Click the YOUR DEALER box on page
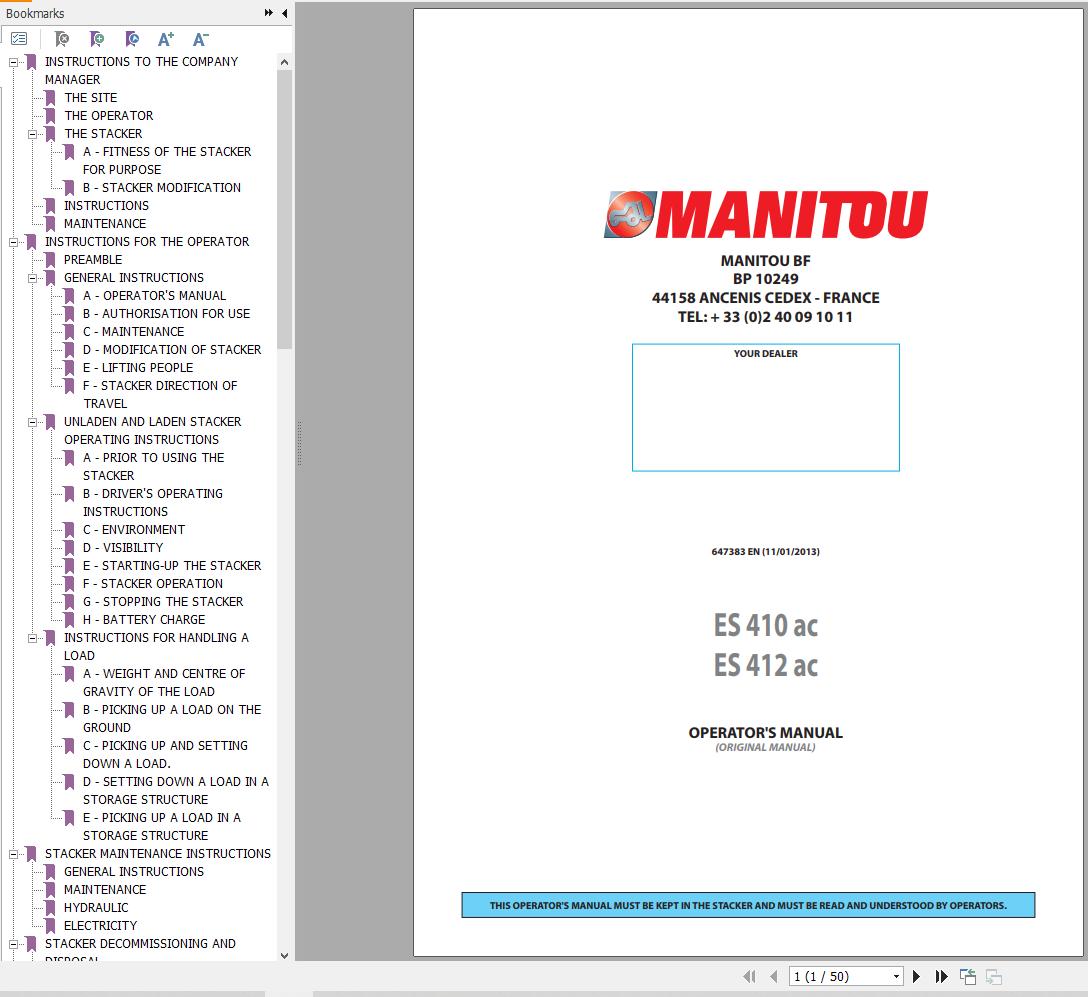Screen dimensions: 1088x997 tap(765, 407)
